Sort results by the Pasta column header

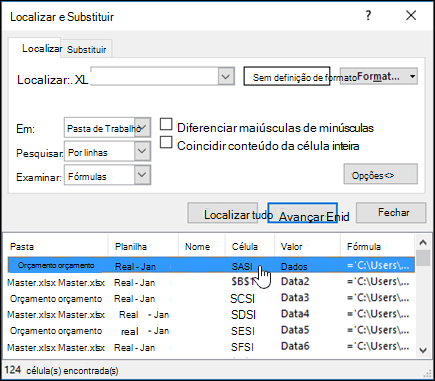[55, 246]
